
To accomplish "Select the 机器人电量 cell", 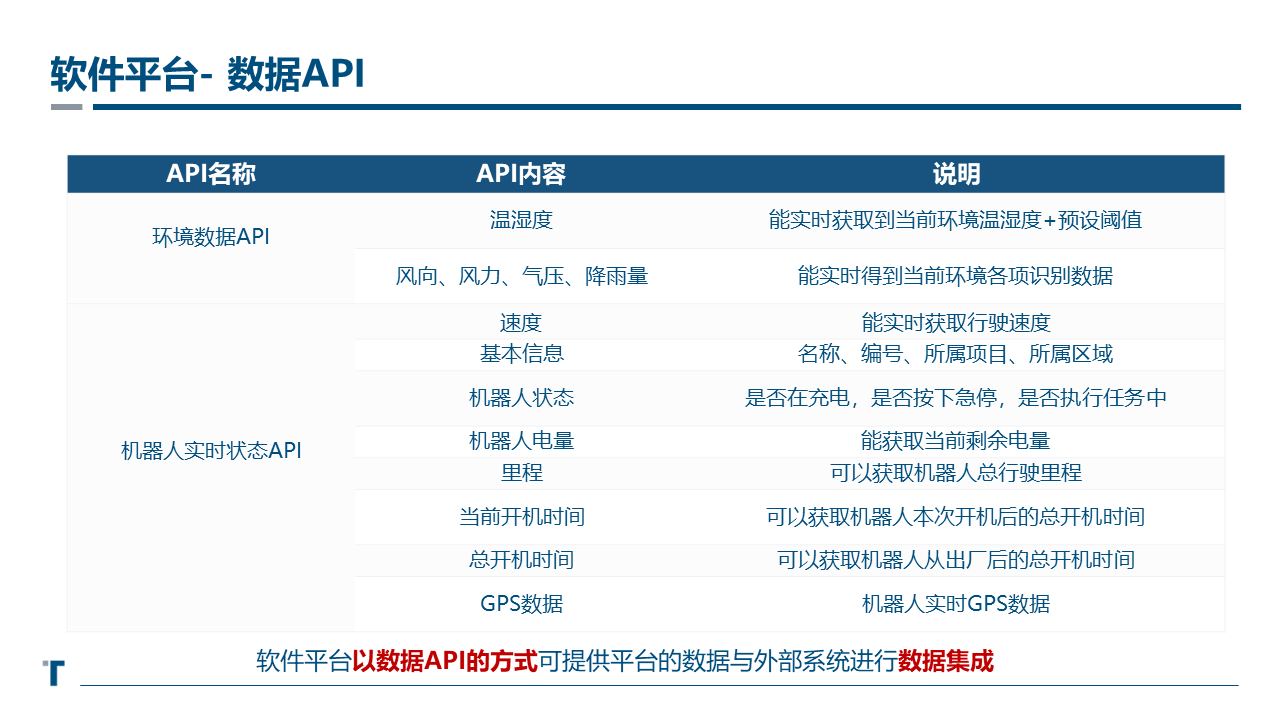I will (x=521, y=441).
